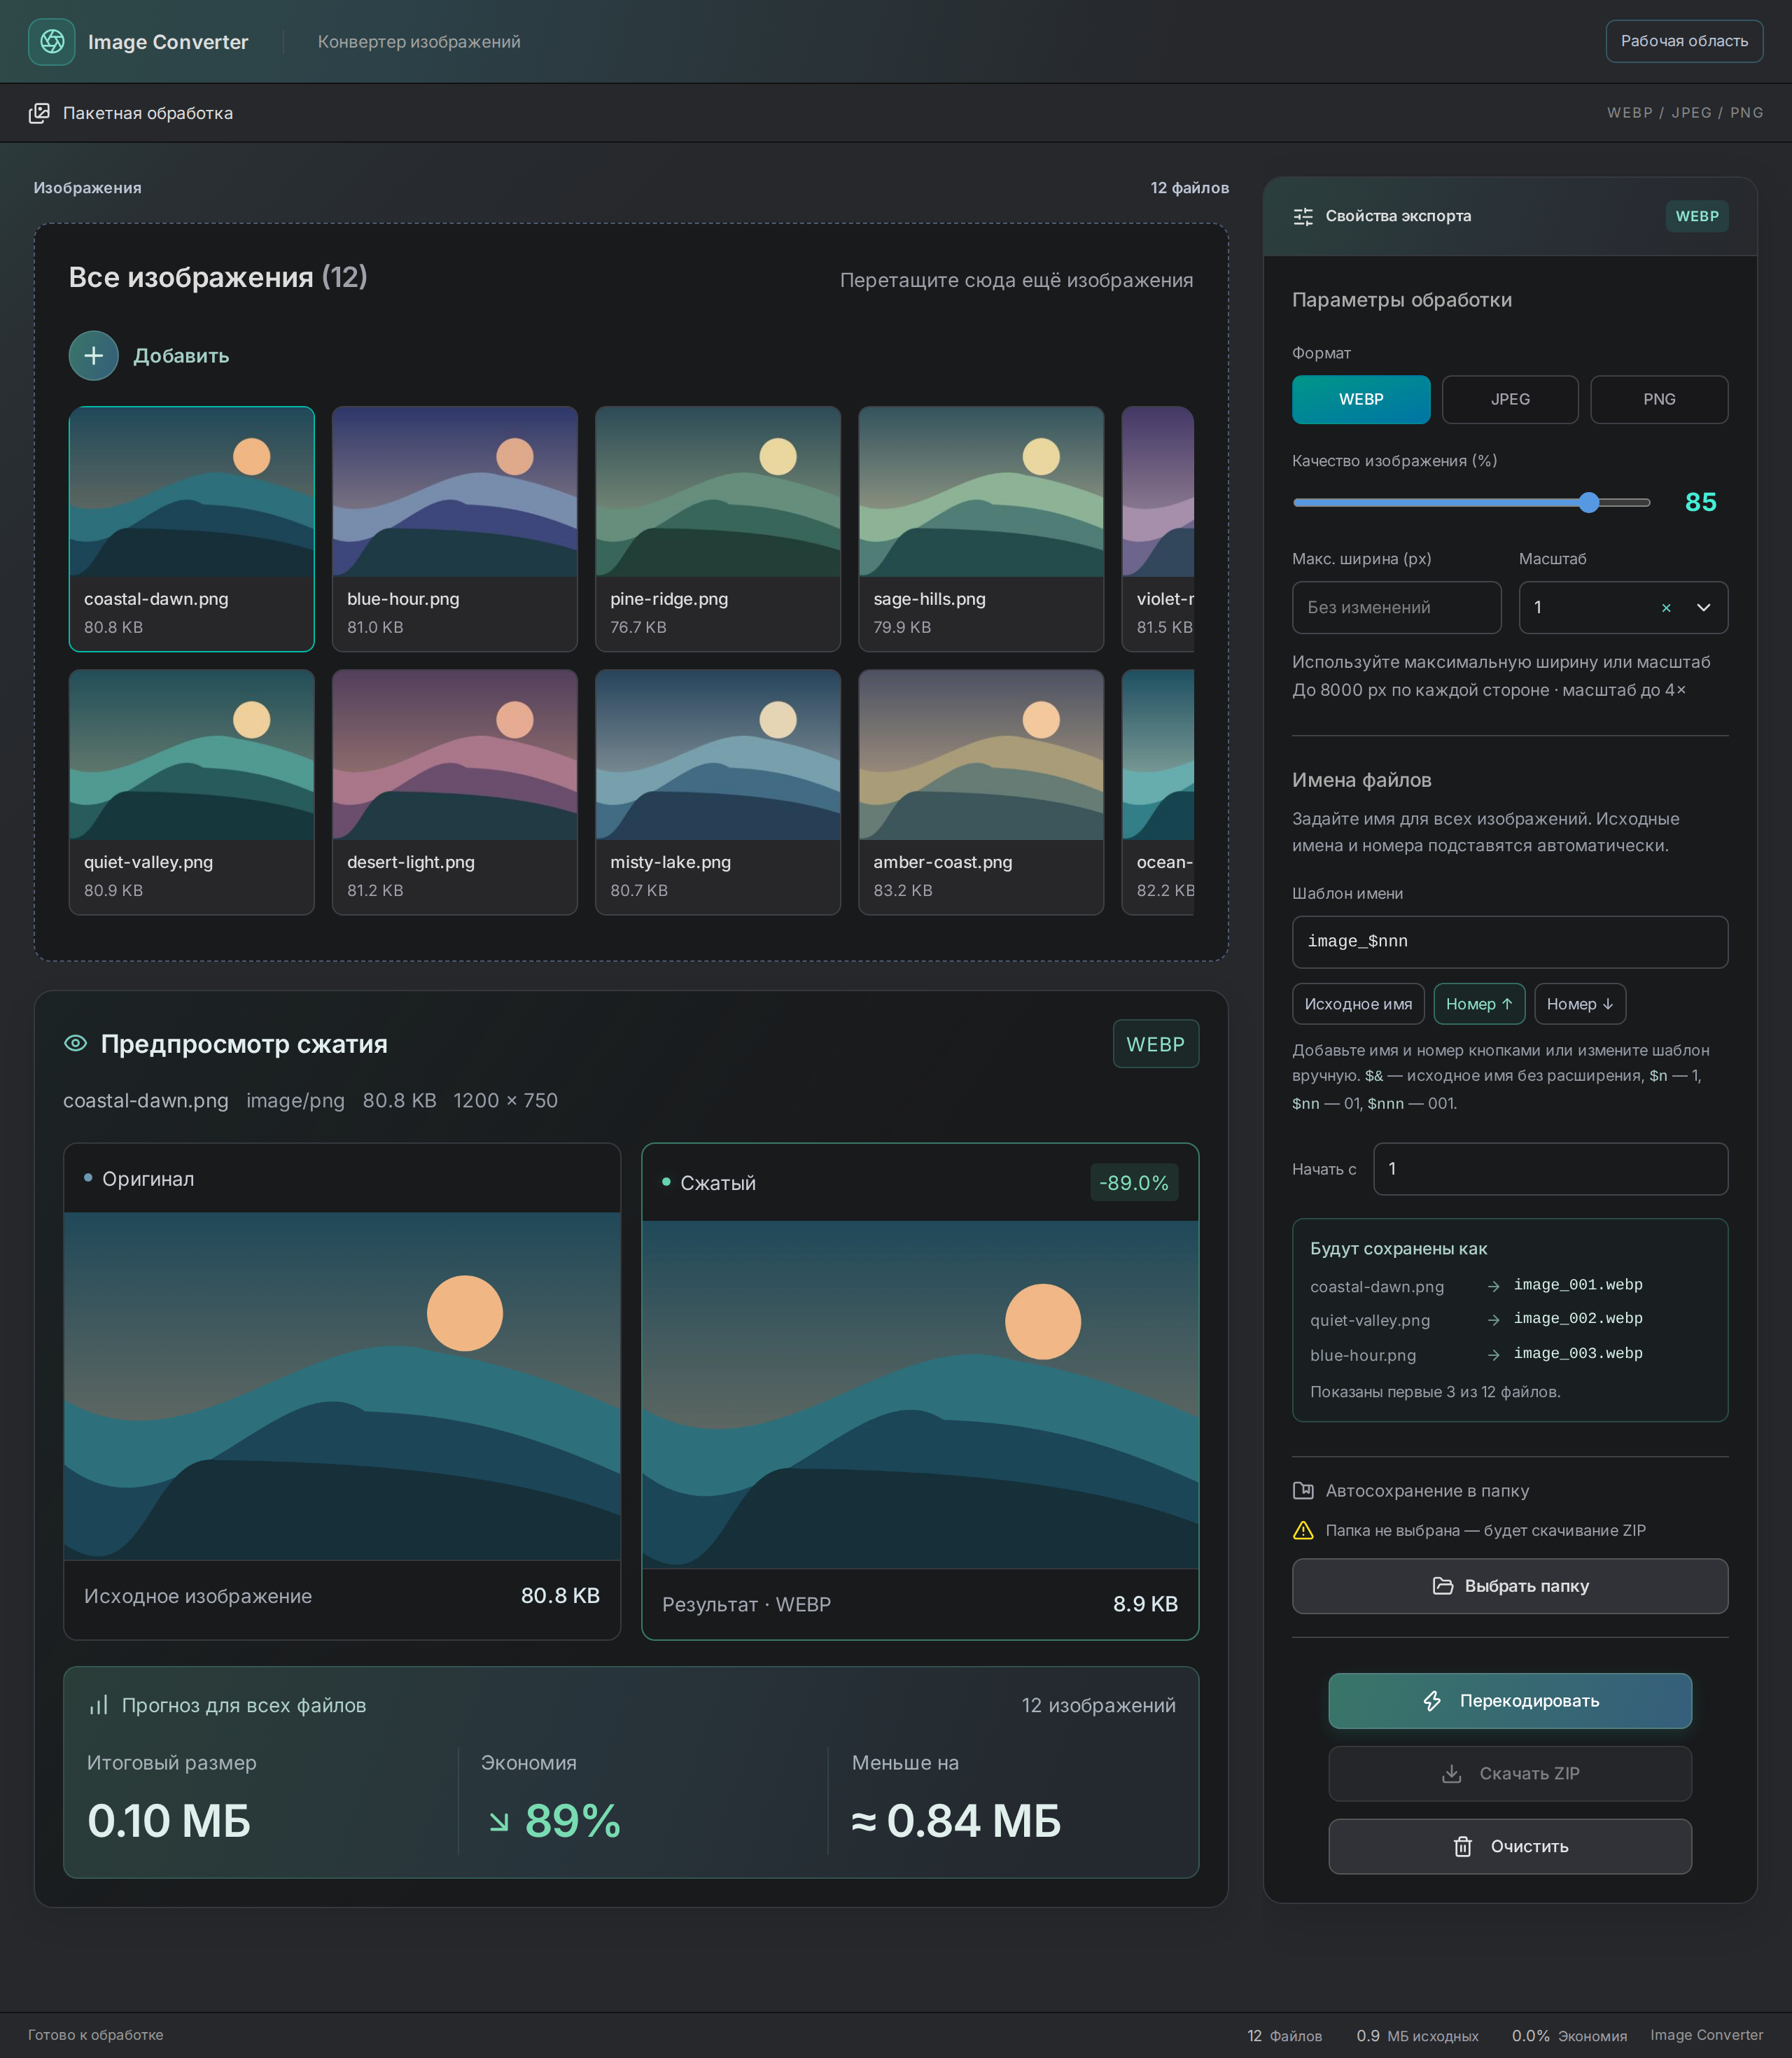Click the image_001.webp output name

1578,1285
